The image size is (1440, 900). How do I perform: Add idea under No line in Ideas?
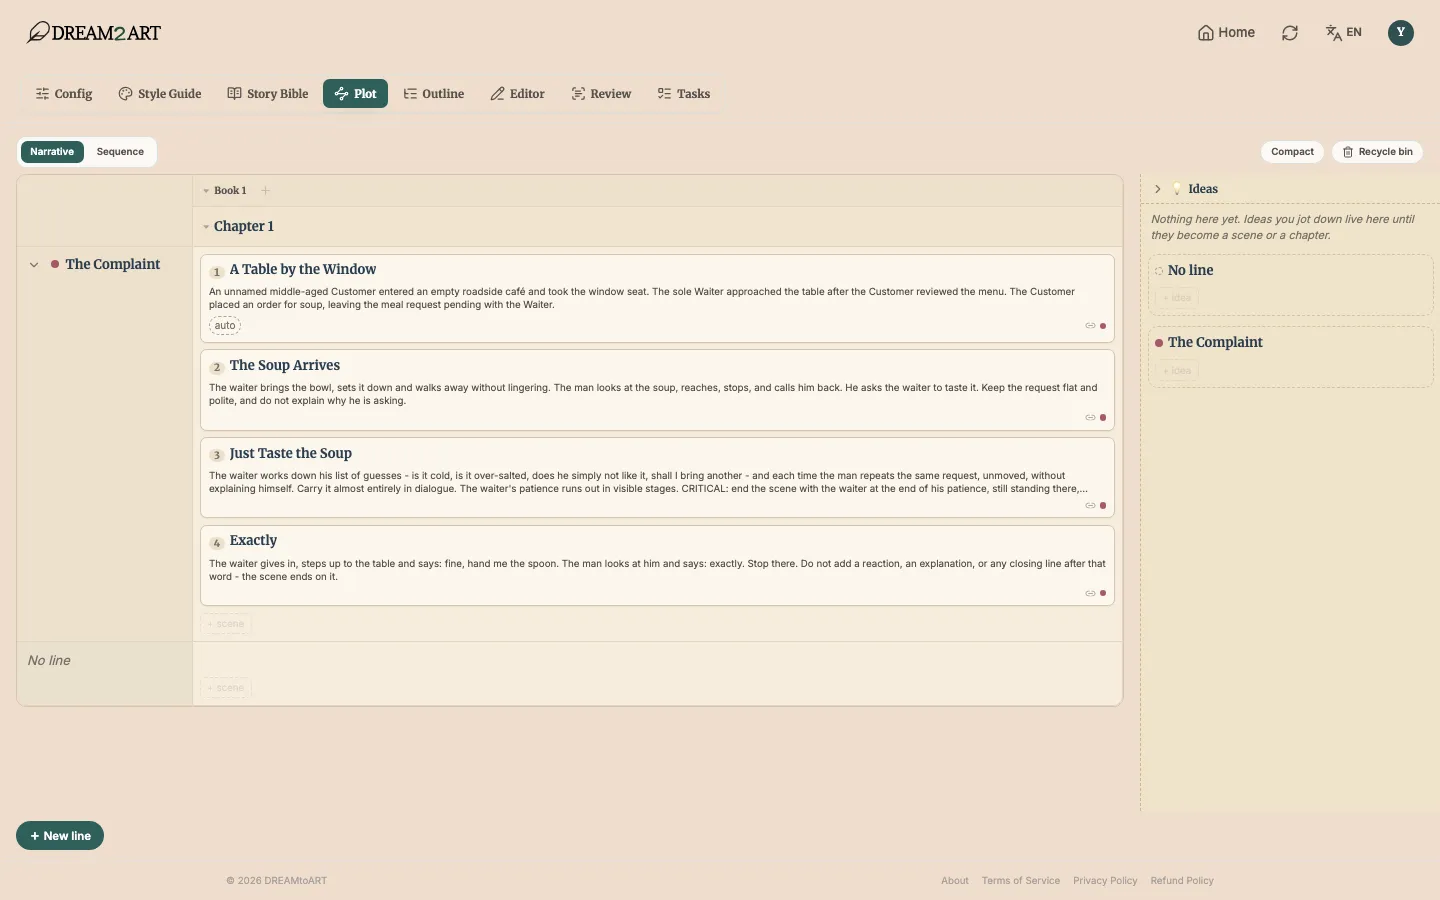tap(1178, 298)
